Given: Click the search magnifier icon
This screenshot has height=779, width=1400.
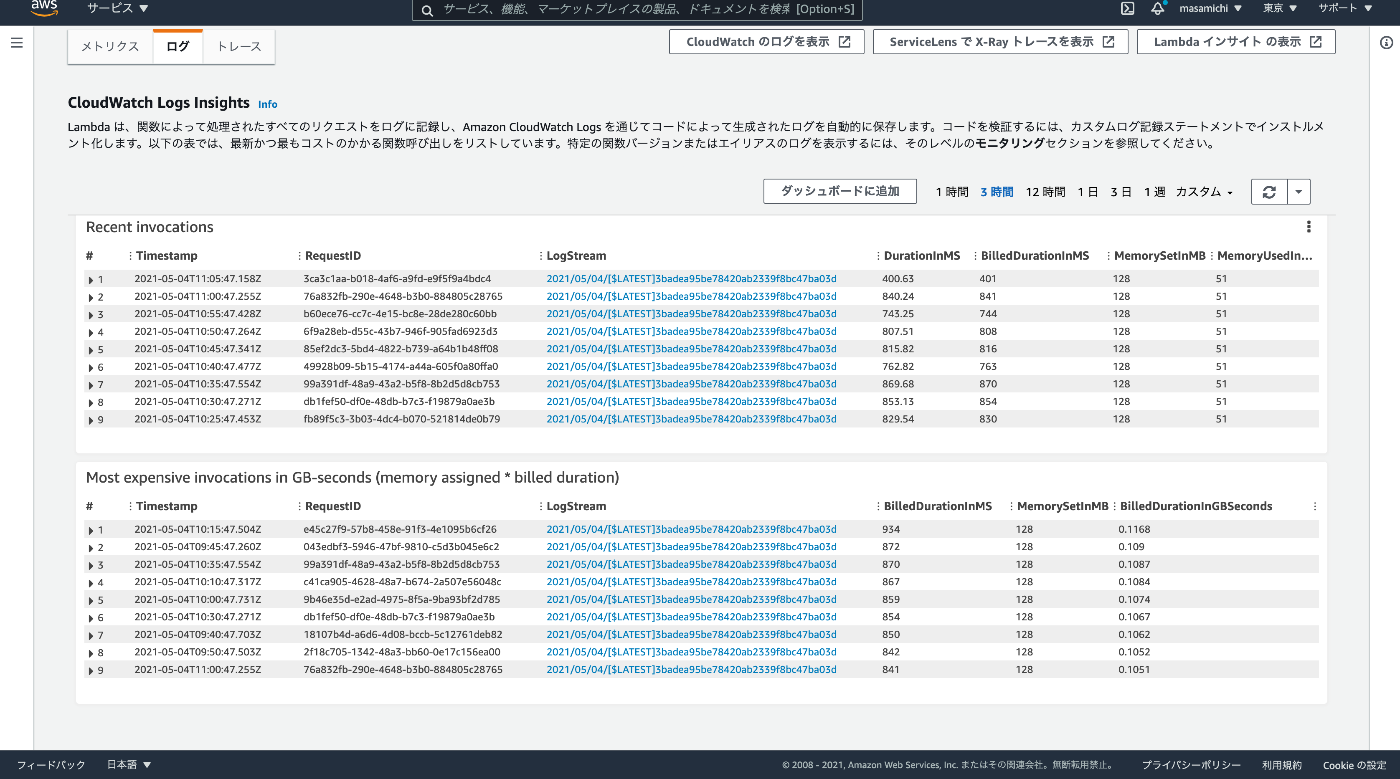Looking at the screenshot, I should point(427,9).
